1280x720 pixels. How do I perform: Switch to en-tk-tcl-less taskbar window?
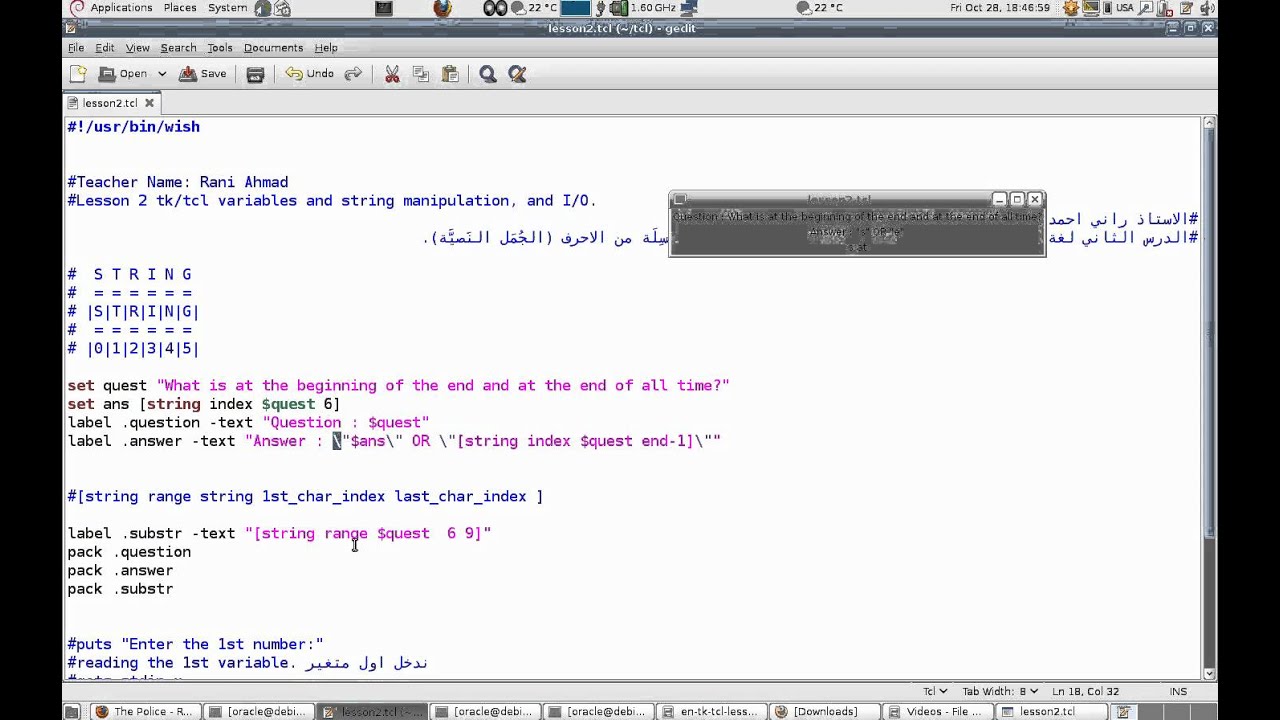711,712
